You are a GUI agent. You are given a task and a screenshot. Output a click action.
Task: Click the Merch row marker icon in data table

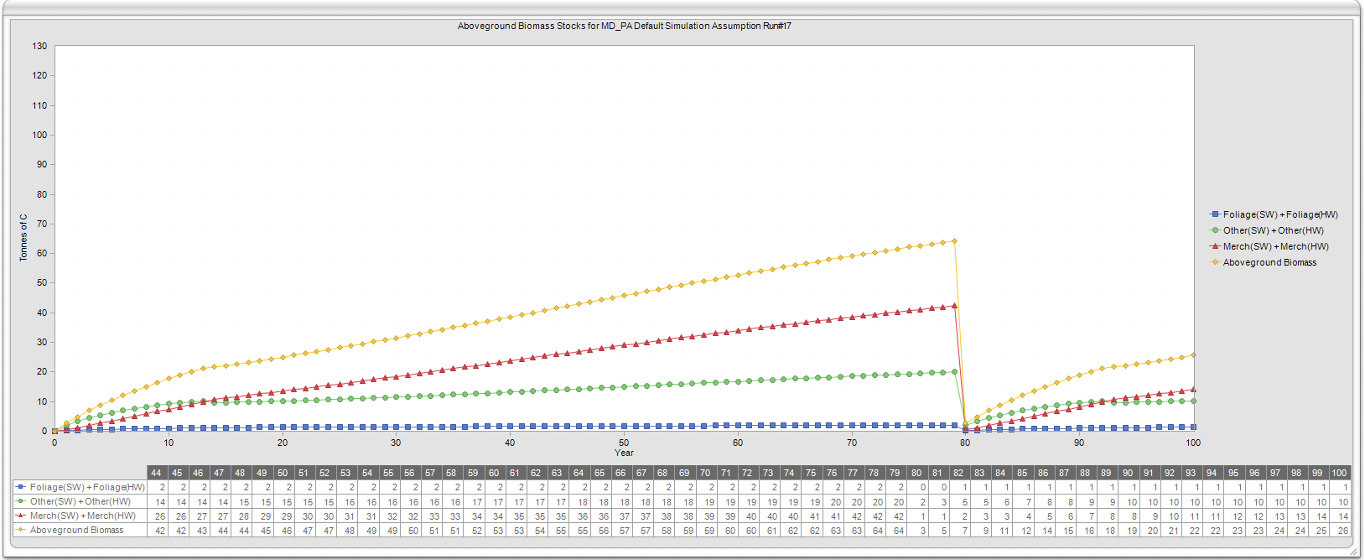point(23,516)
